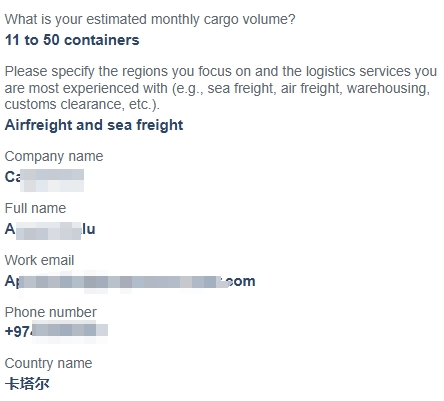Select the blurred company name value

click(x=44, y=177)
